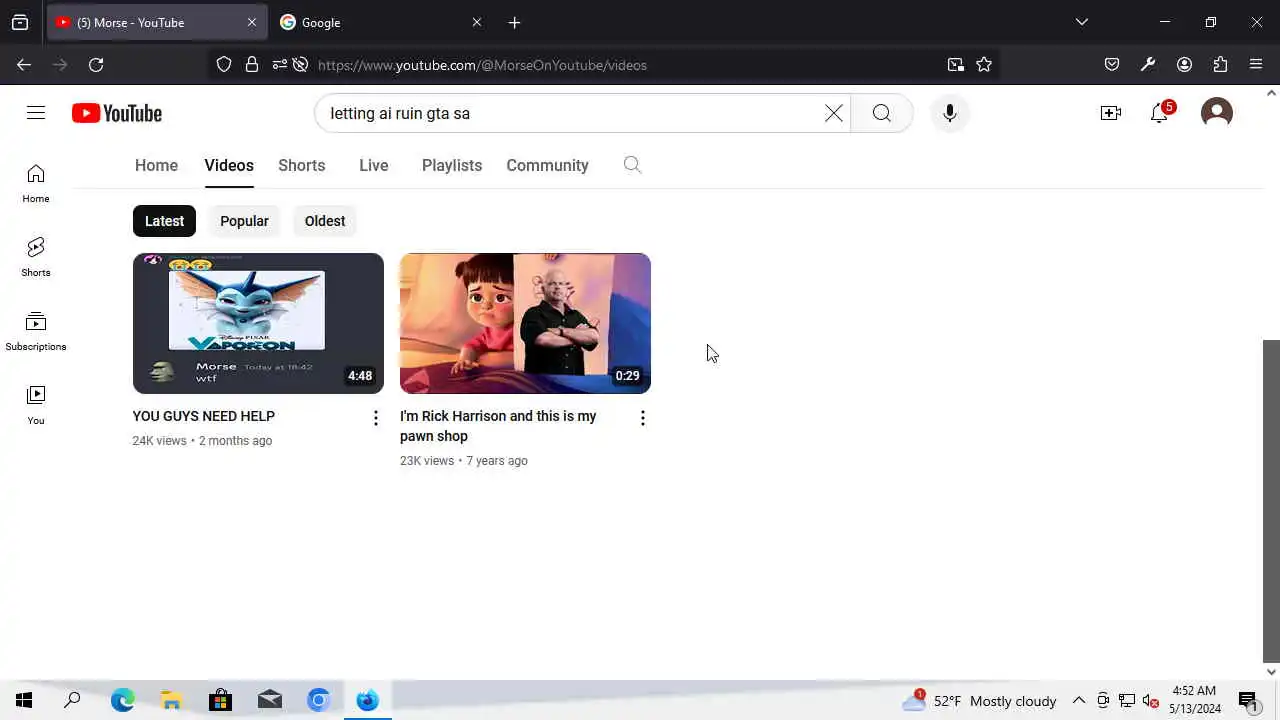
Task: Start voice search with the microphone icon
Action: 949,113
